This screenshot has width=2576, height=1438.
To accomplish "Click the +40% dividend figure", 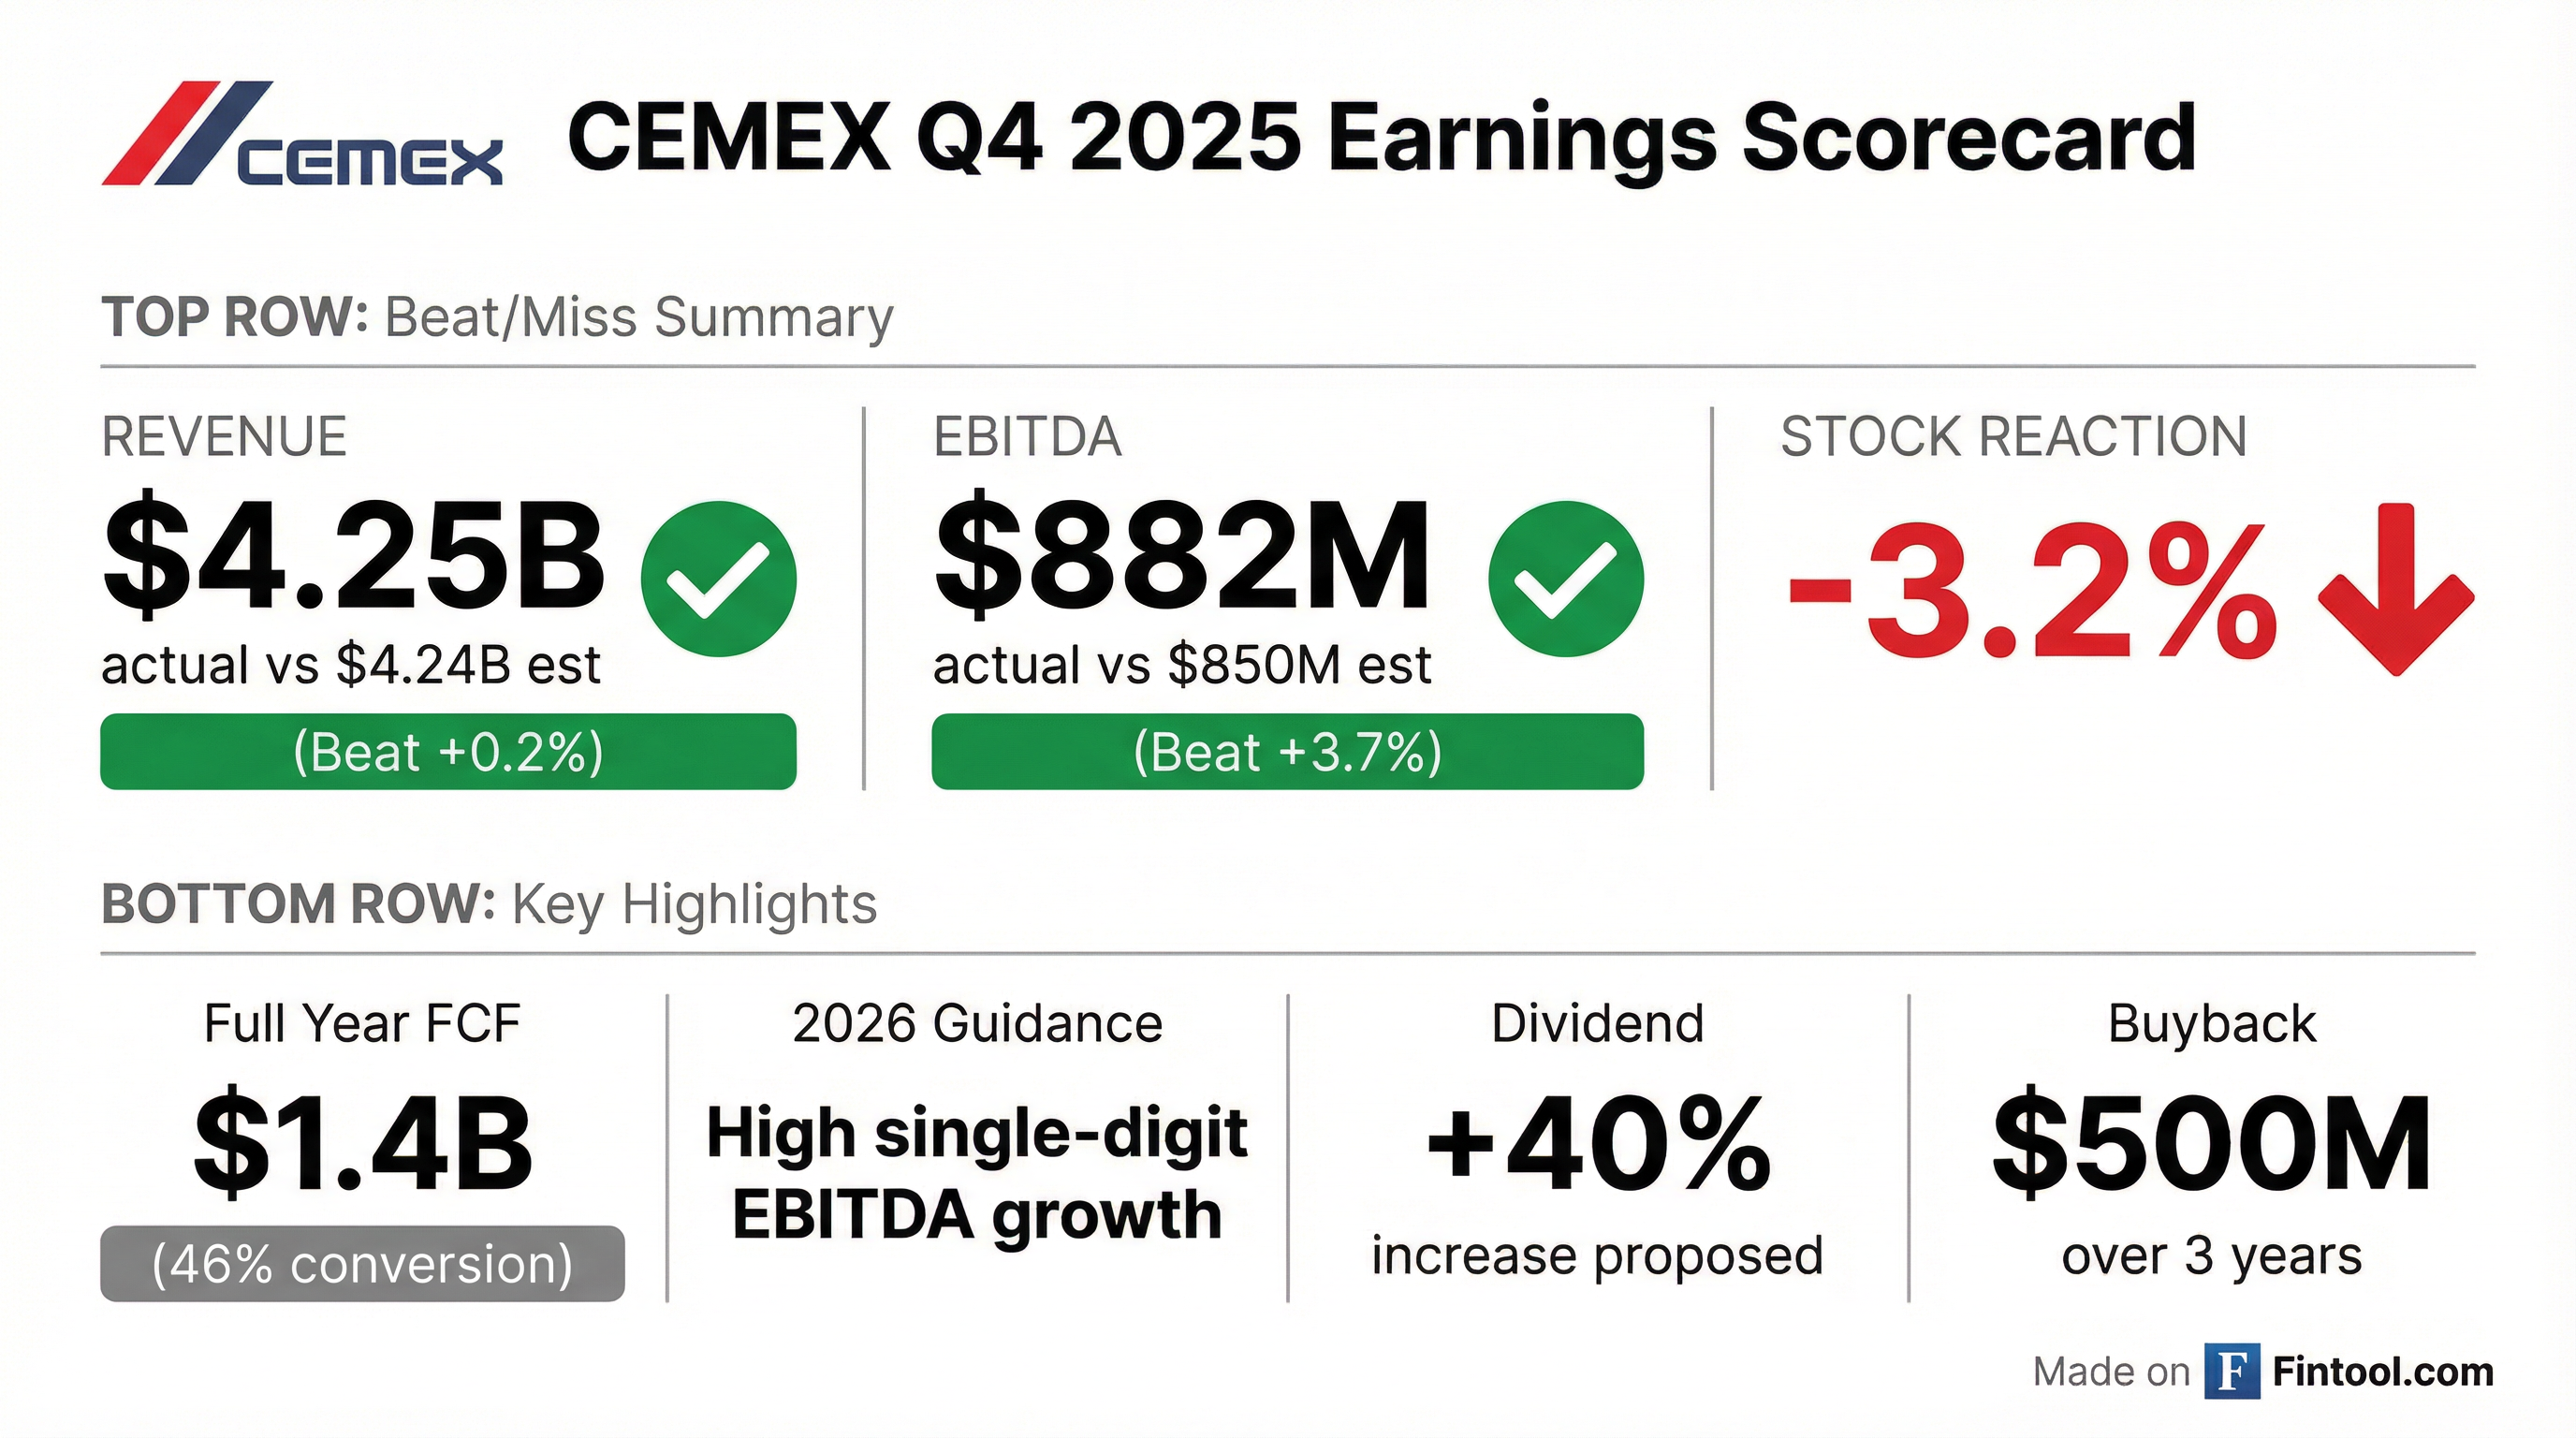I will 1597,1143.
